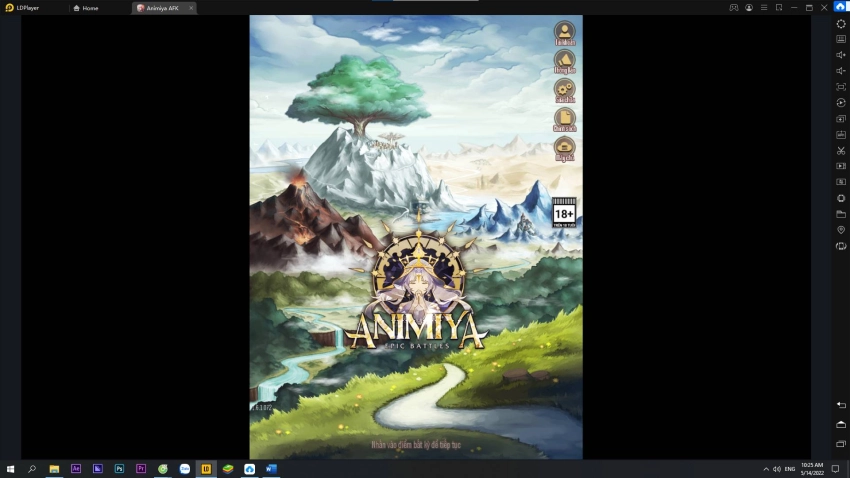The height and width of the screenshot is (478, 850).
Task: Launch After Effects from taskbar
Action: tap(76, 469)
